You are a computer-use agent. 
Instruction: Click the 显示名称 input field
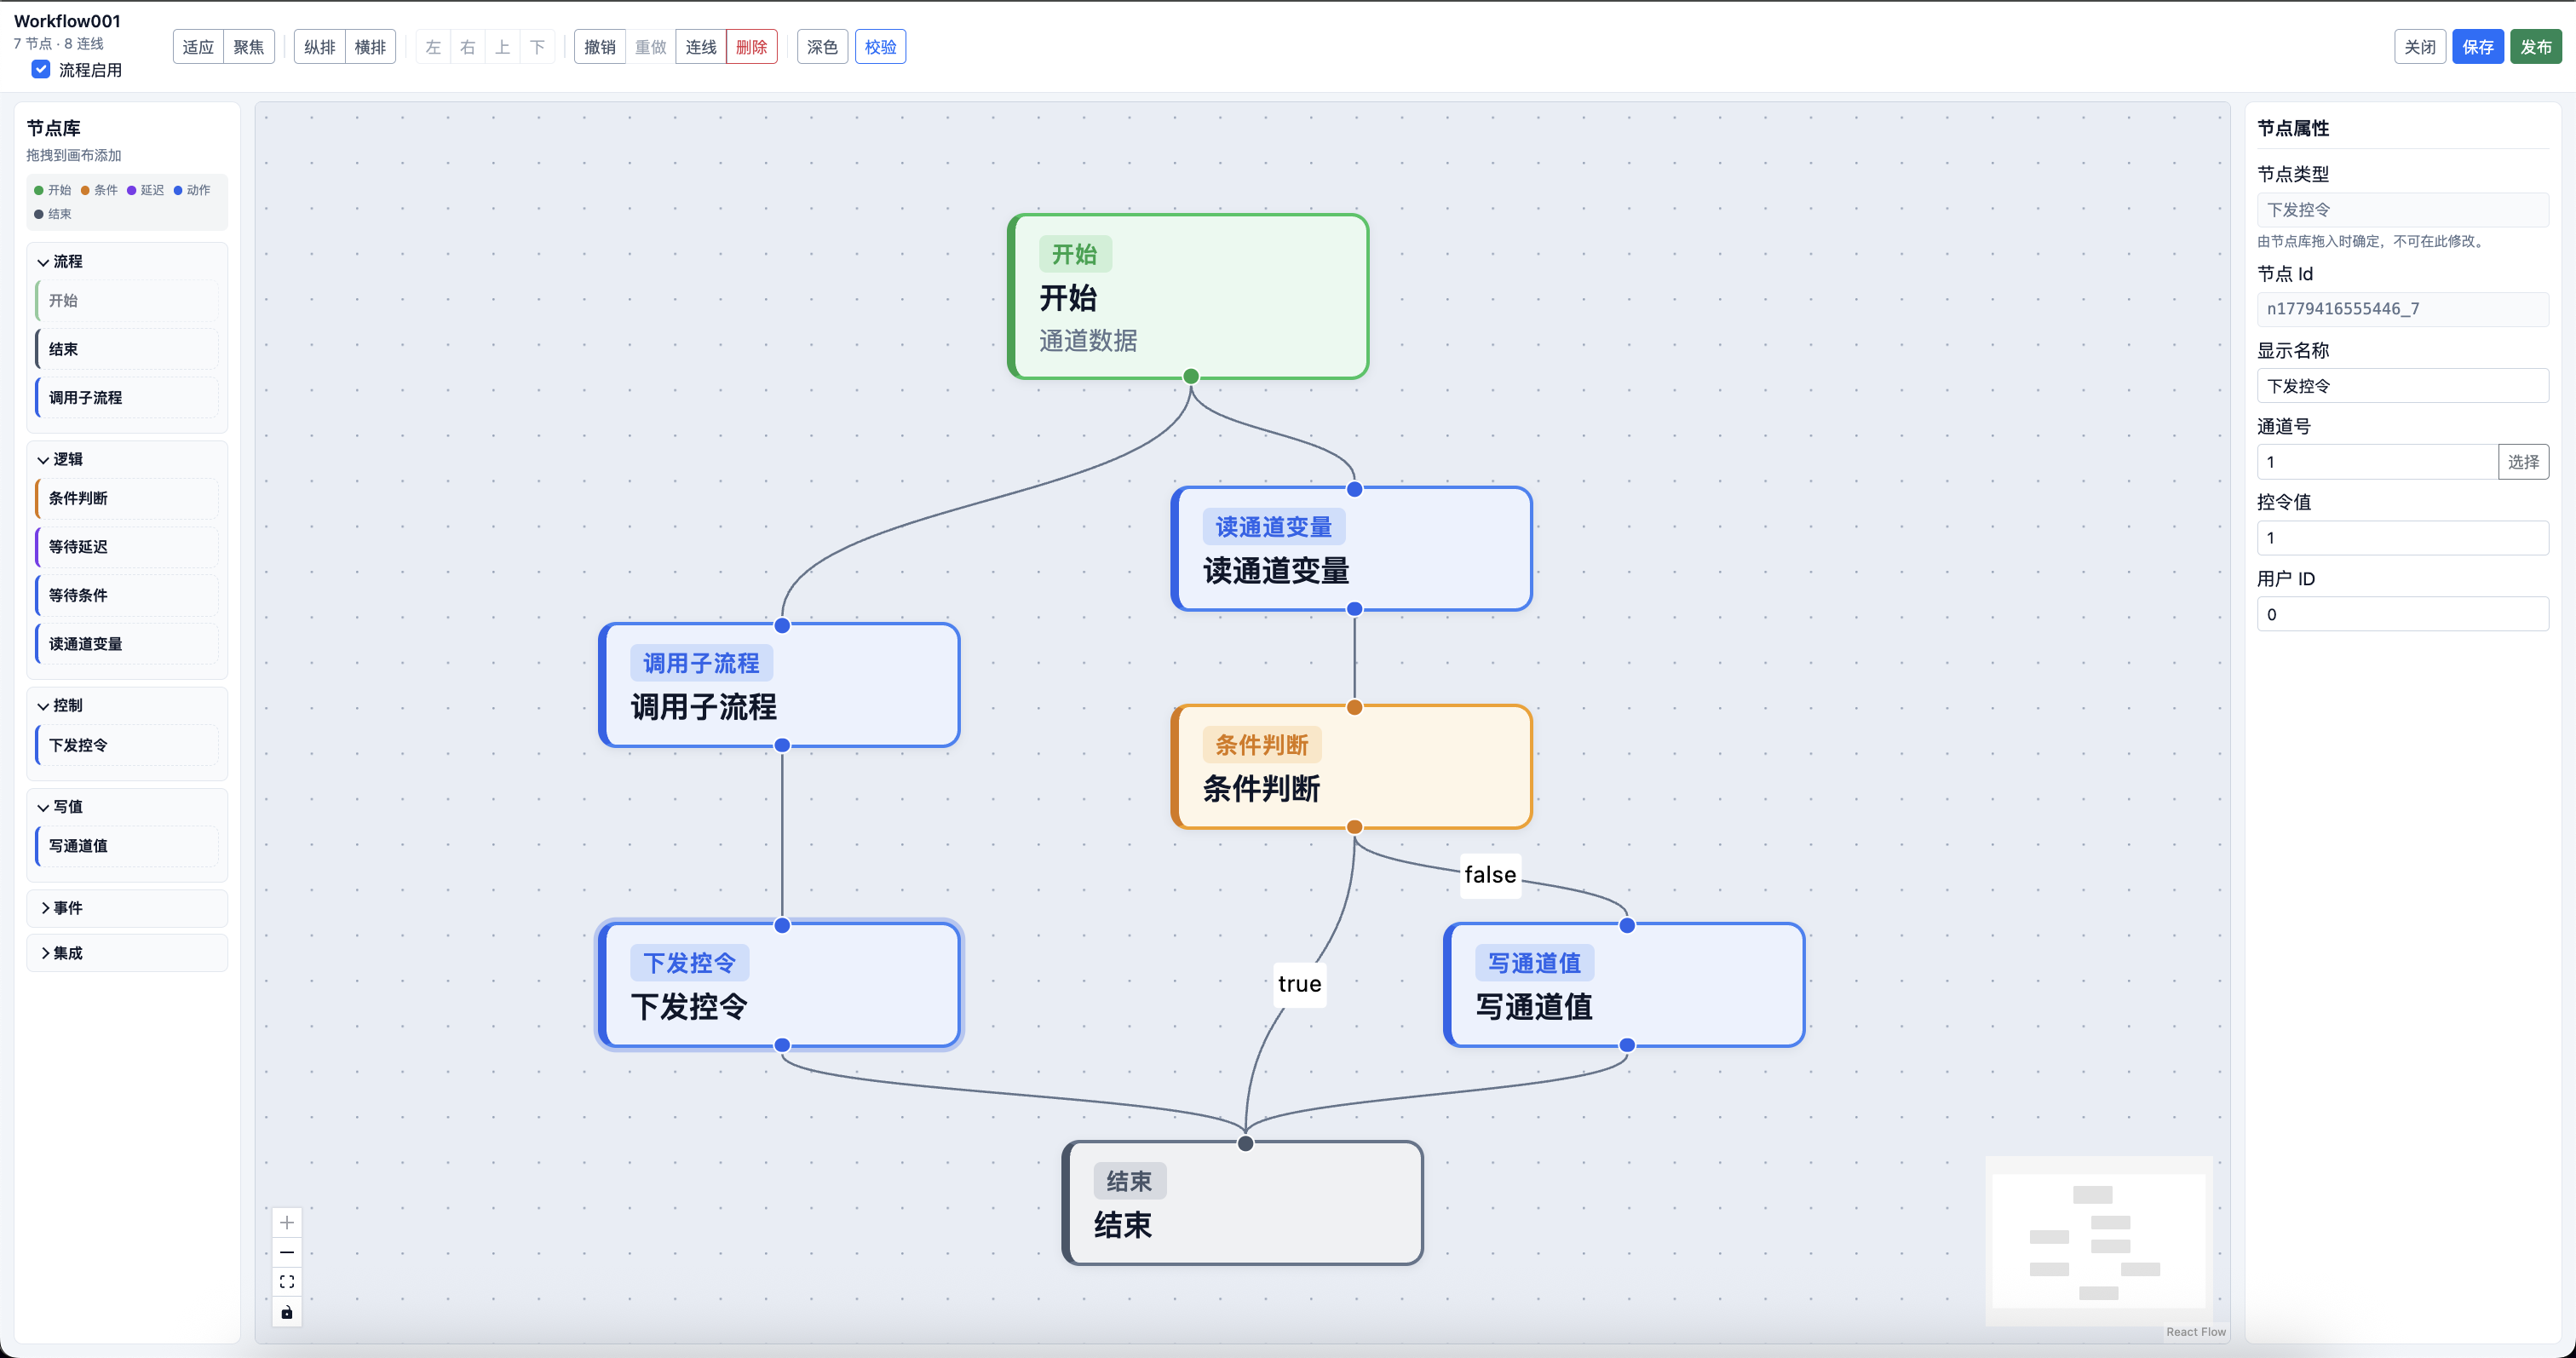(2402, 386)
